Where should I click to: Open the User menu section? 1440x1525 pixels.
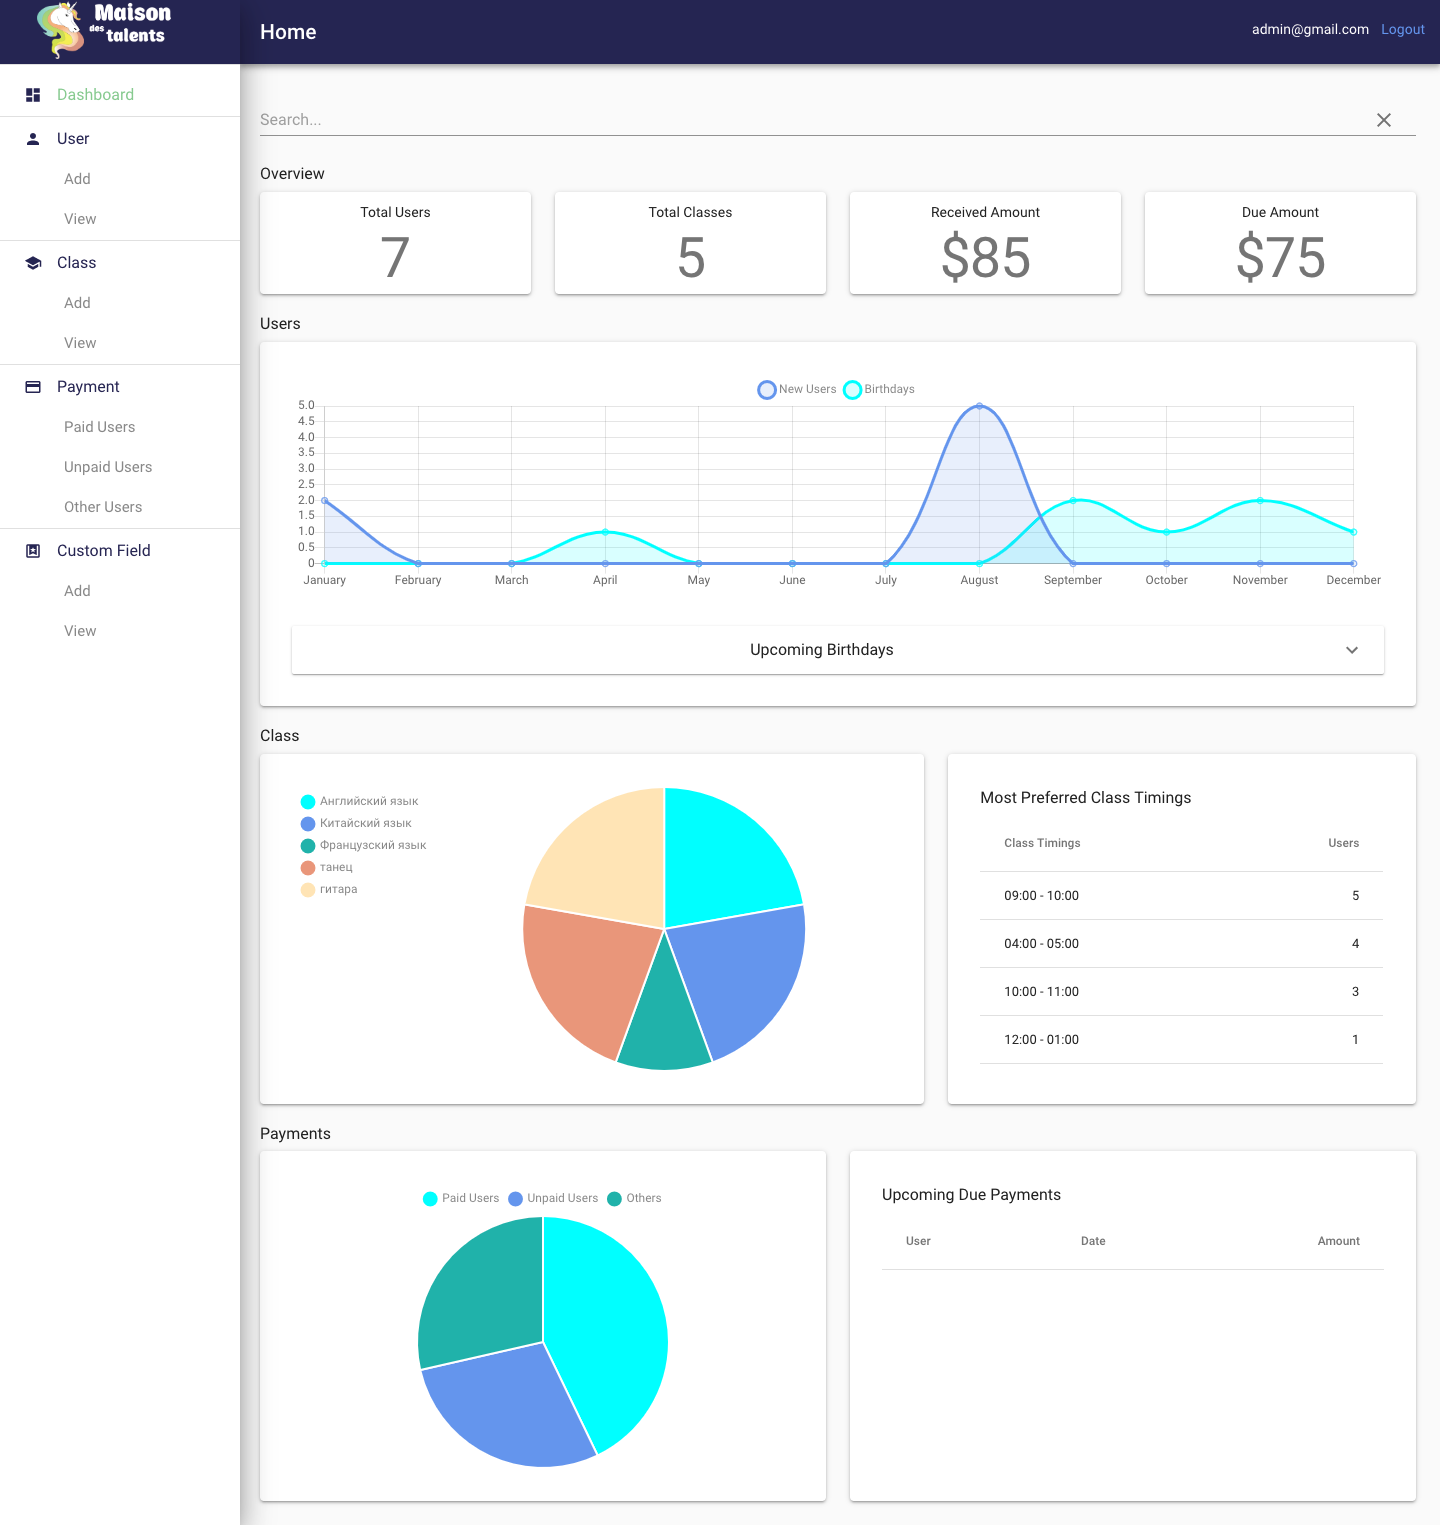[120, 139]
